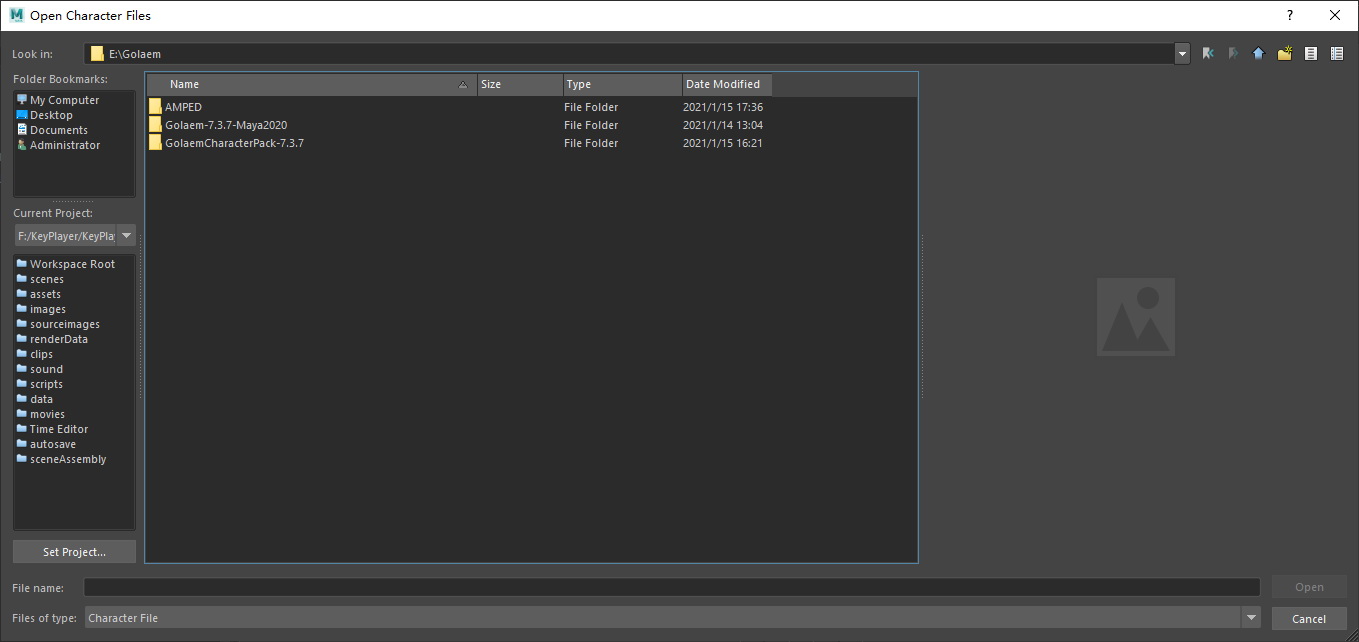Viewport: 1359px width, 642px height.
Task: Click the Workspace Root folder icon
Action: 22,264
